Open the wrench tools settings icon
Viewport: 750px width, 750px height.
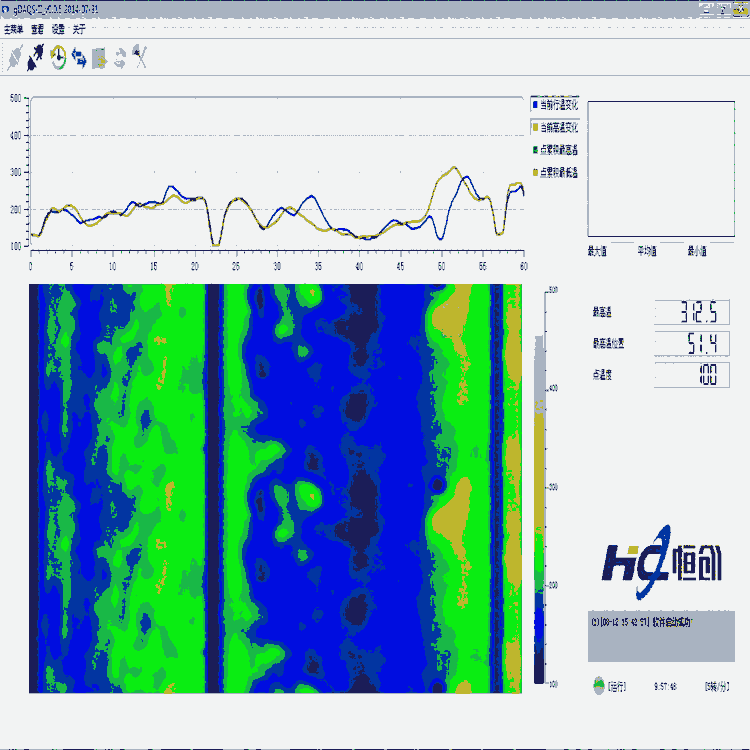point(141,59)
